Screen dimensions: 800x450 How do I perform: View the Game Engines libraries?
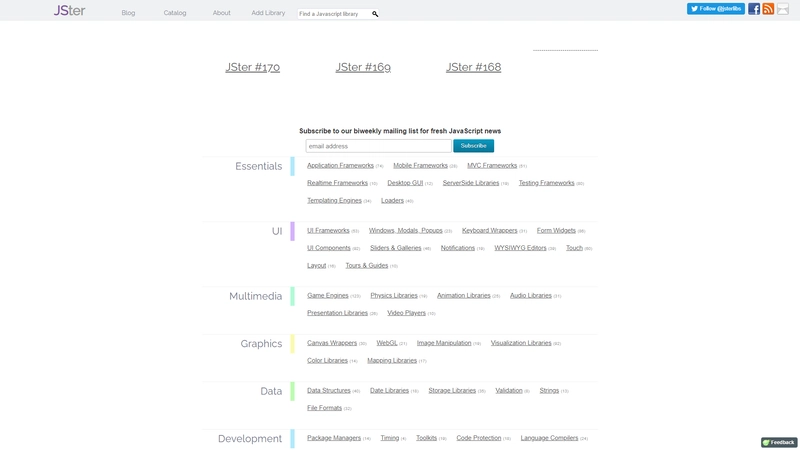(x=328, y=296)
